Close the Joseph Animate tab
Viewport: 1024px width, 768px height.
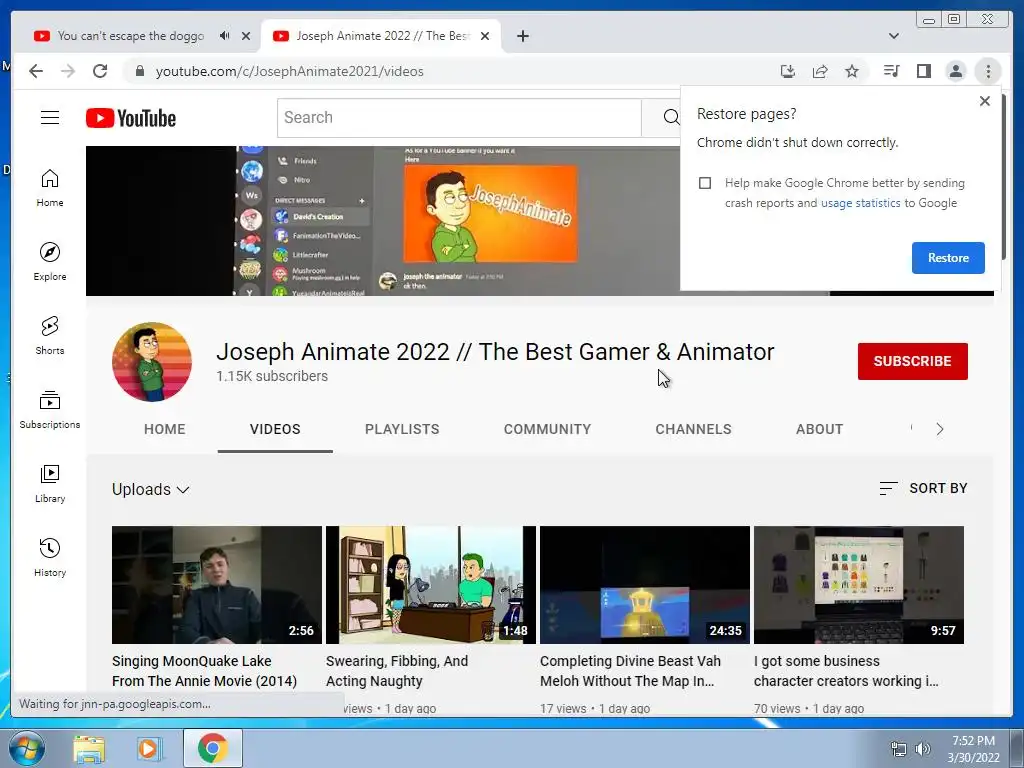(485, 36)
